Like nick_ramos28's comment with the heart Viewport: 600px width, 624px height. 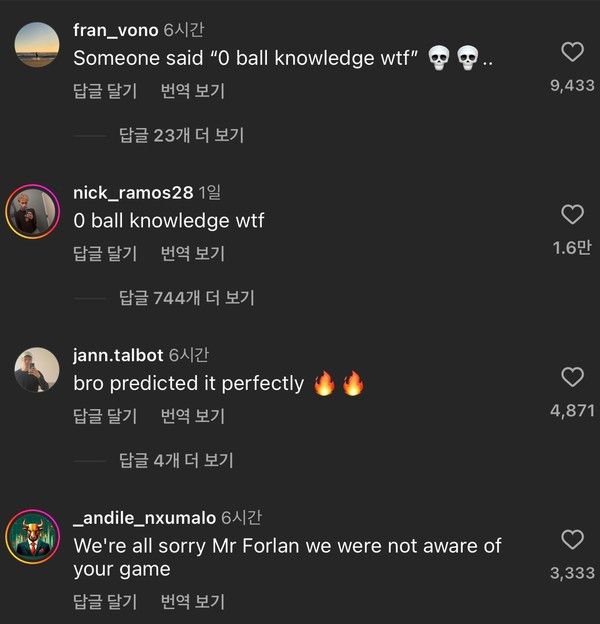572,214
